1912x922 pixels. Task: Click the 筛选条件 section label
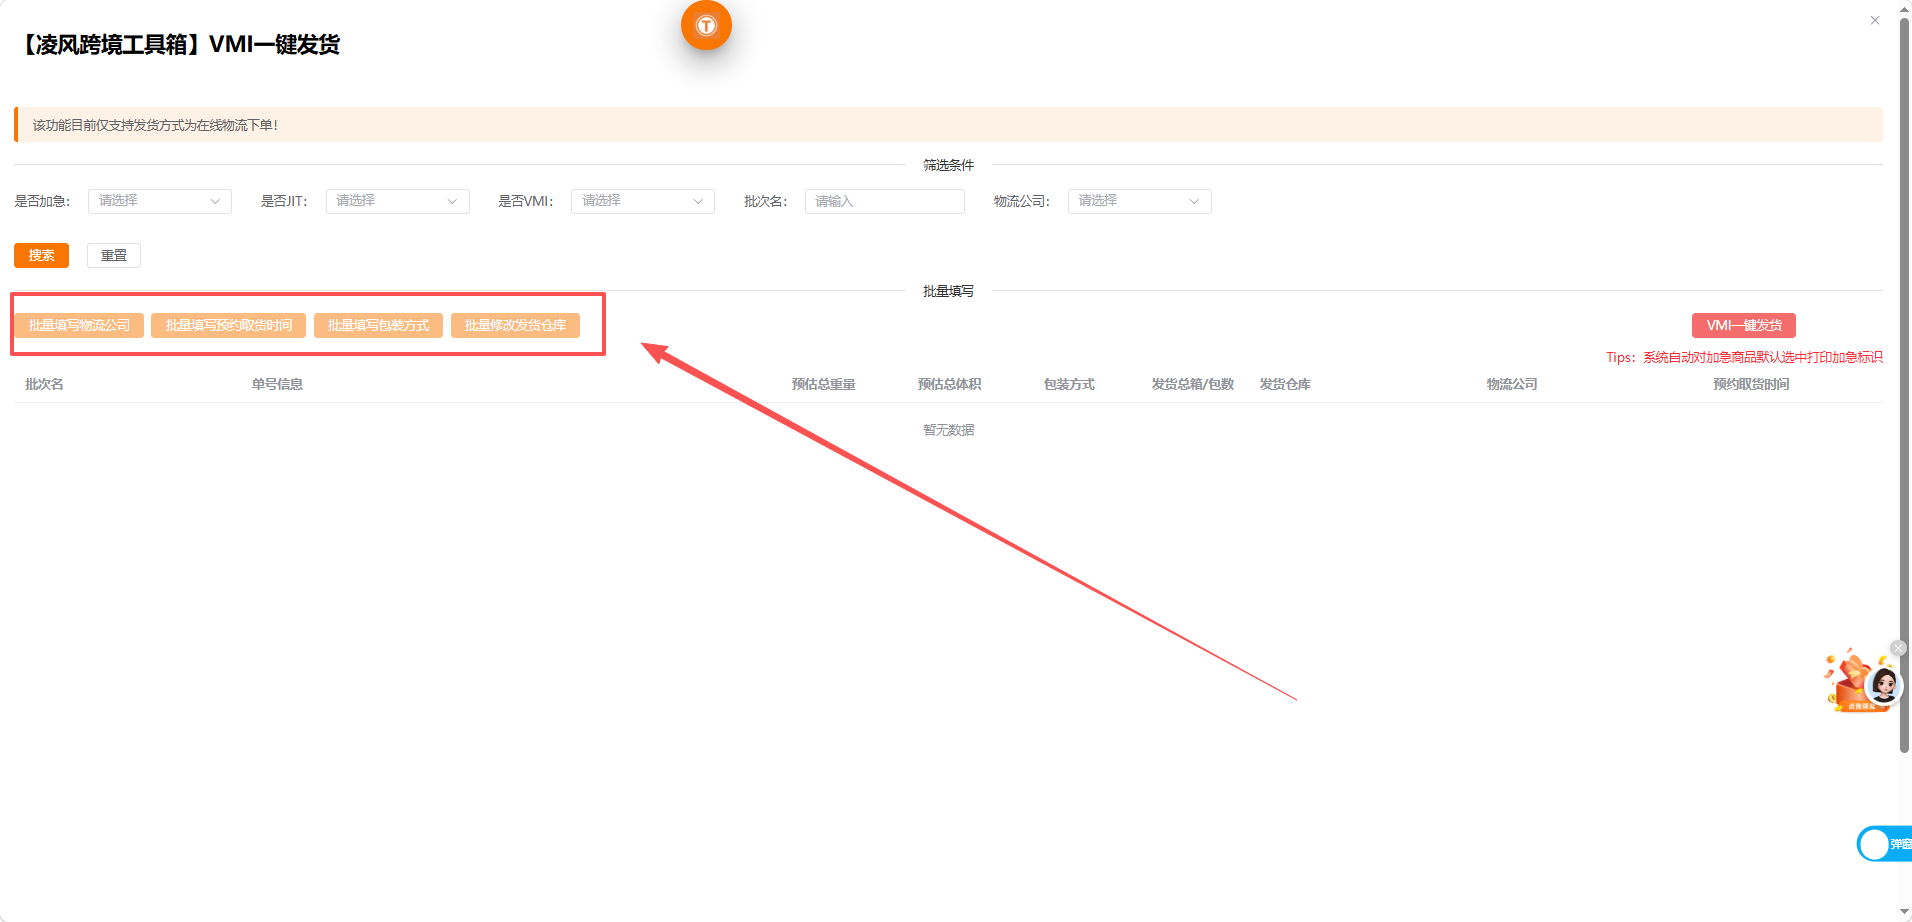tap(948, 165)
